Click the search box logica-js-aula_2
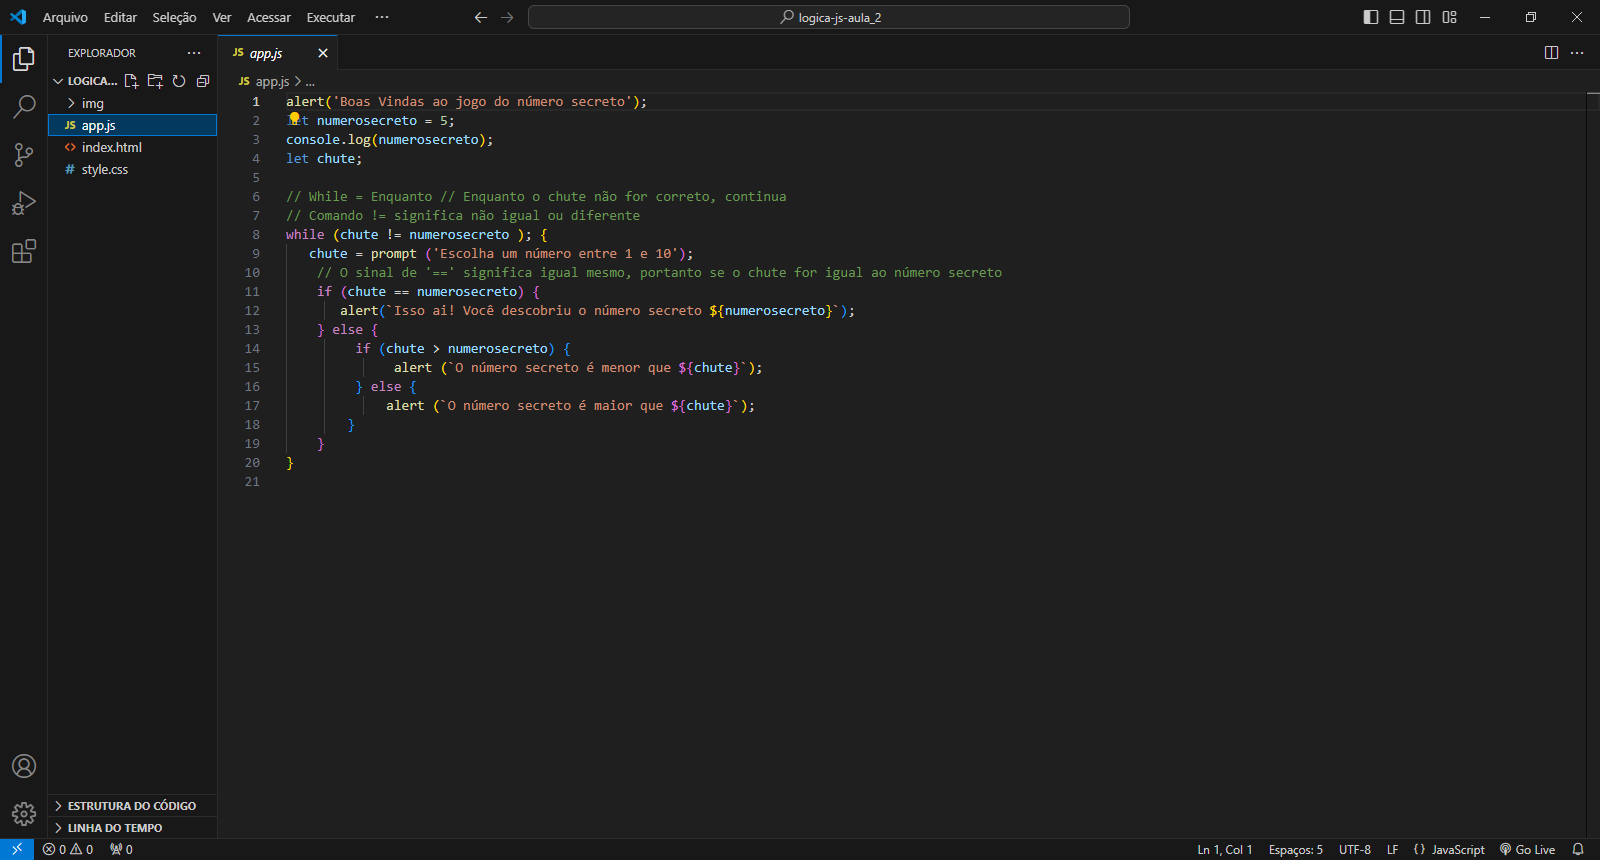 tap(829, 17)
